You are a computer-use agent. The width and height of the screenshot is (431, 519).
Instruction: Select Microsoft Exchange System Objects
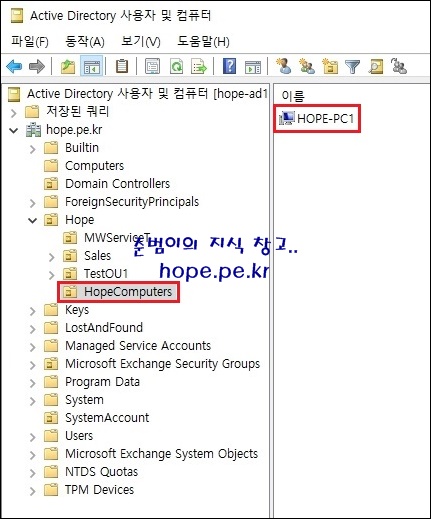(x=161, y=454)
